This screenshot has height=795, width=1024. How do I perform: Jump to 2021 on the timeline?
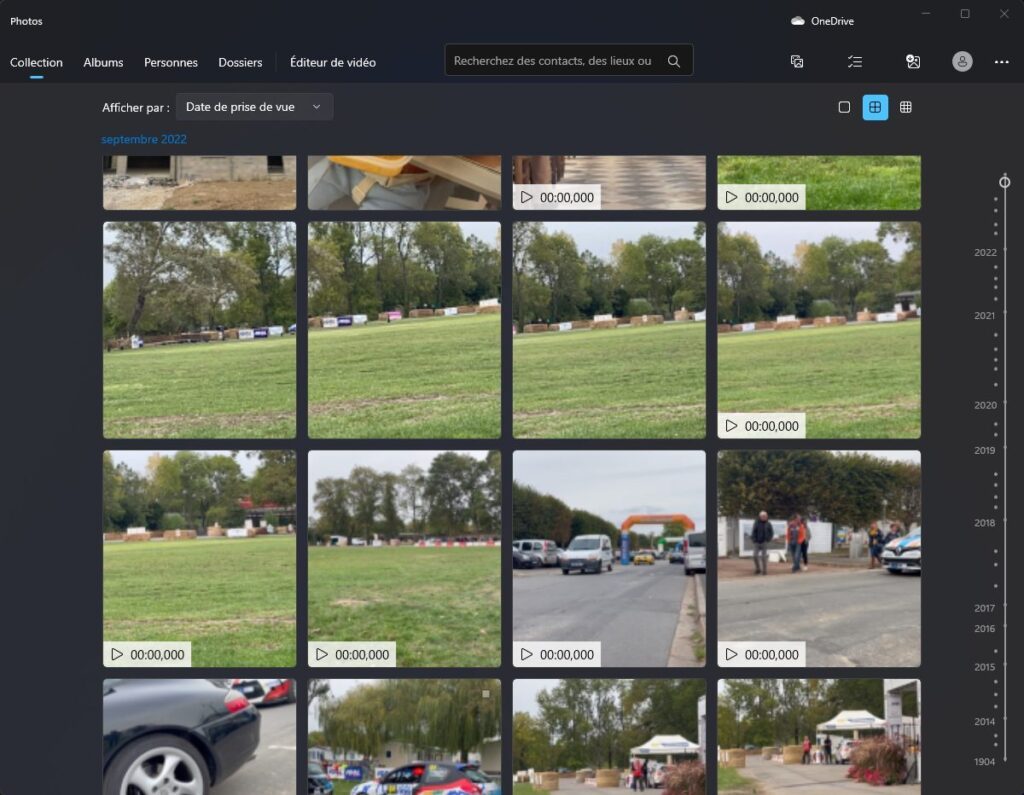pos(985,316)
